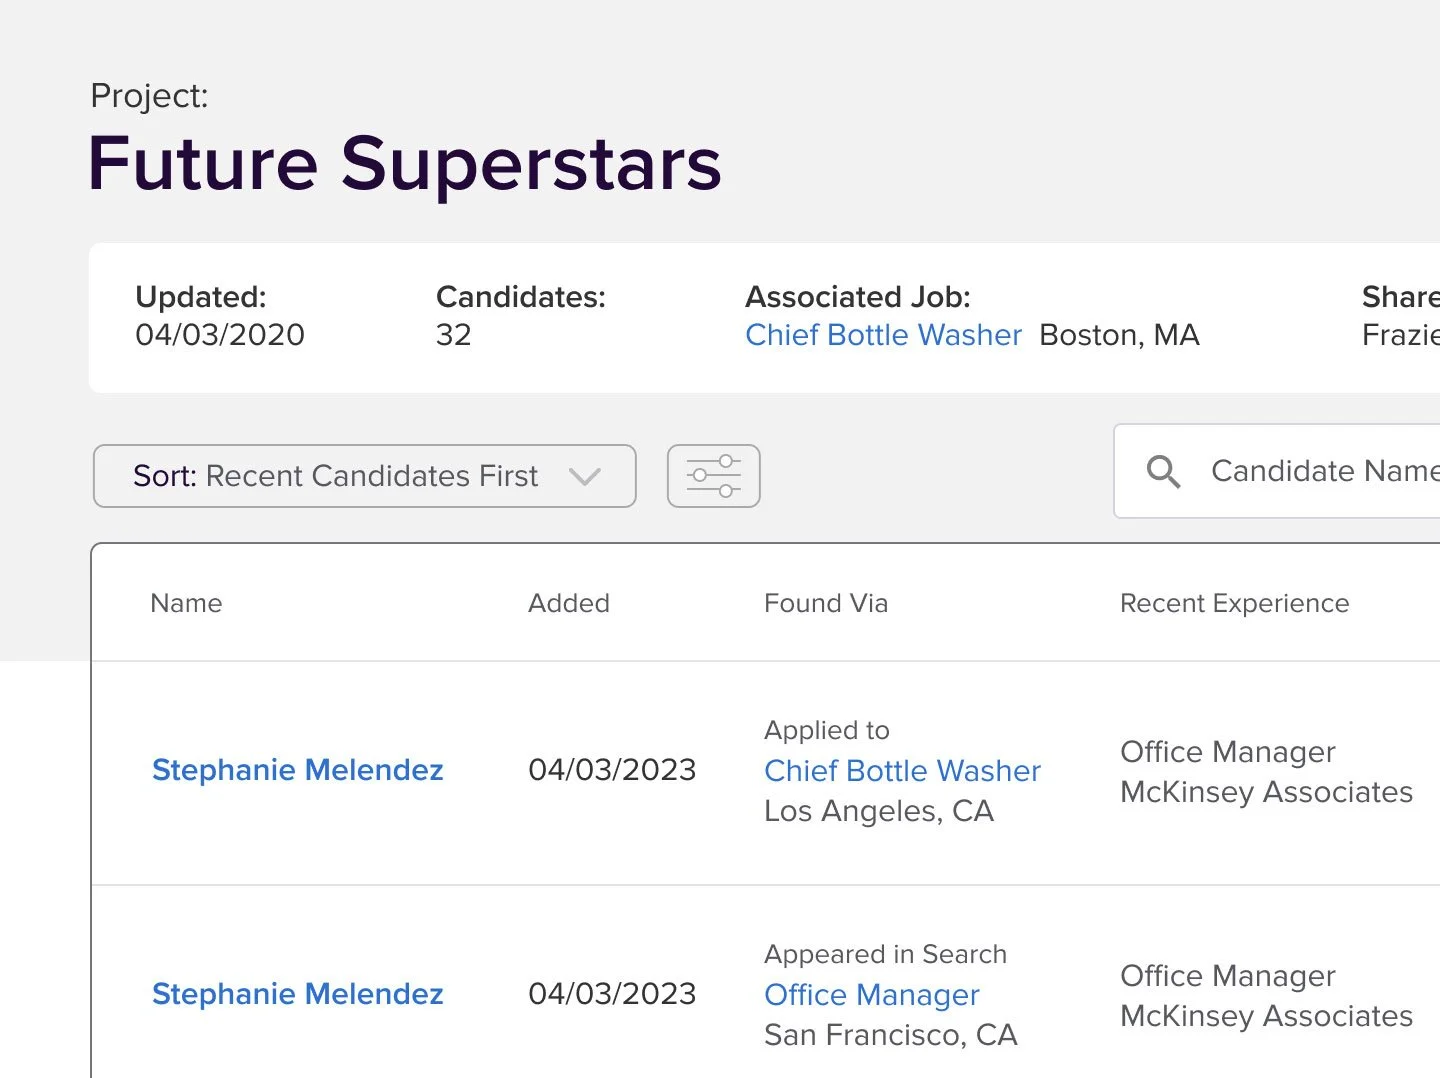
Task: Click the Boston, MA job location
Action: click(x=1119, y=335)
